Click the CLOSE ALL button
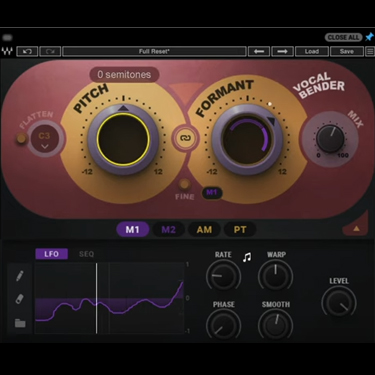The height and width of the screenshot is (375, 375). click(x=343, y=37)
